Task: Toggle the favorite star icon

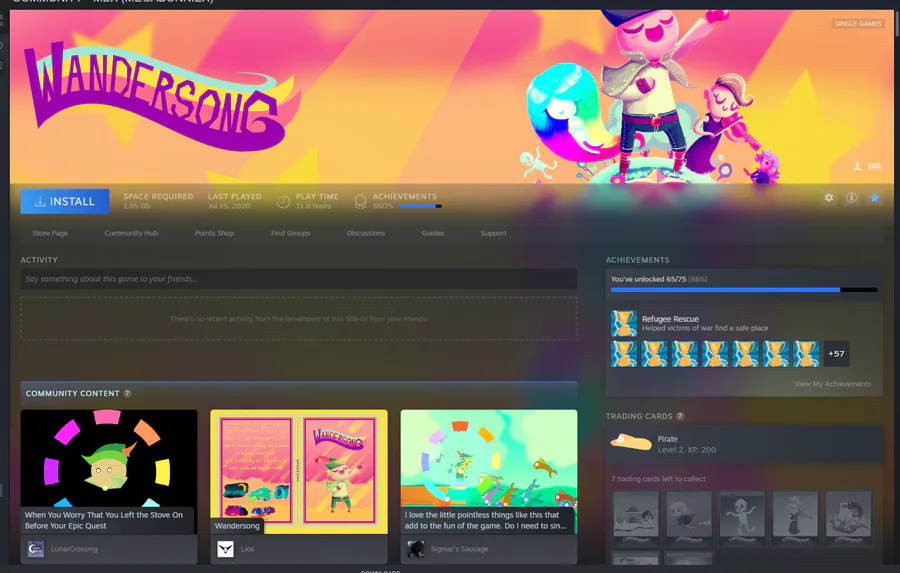Action: pos(874,198)
